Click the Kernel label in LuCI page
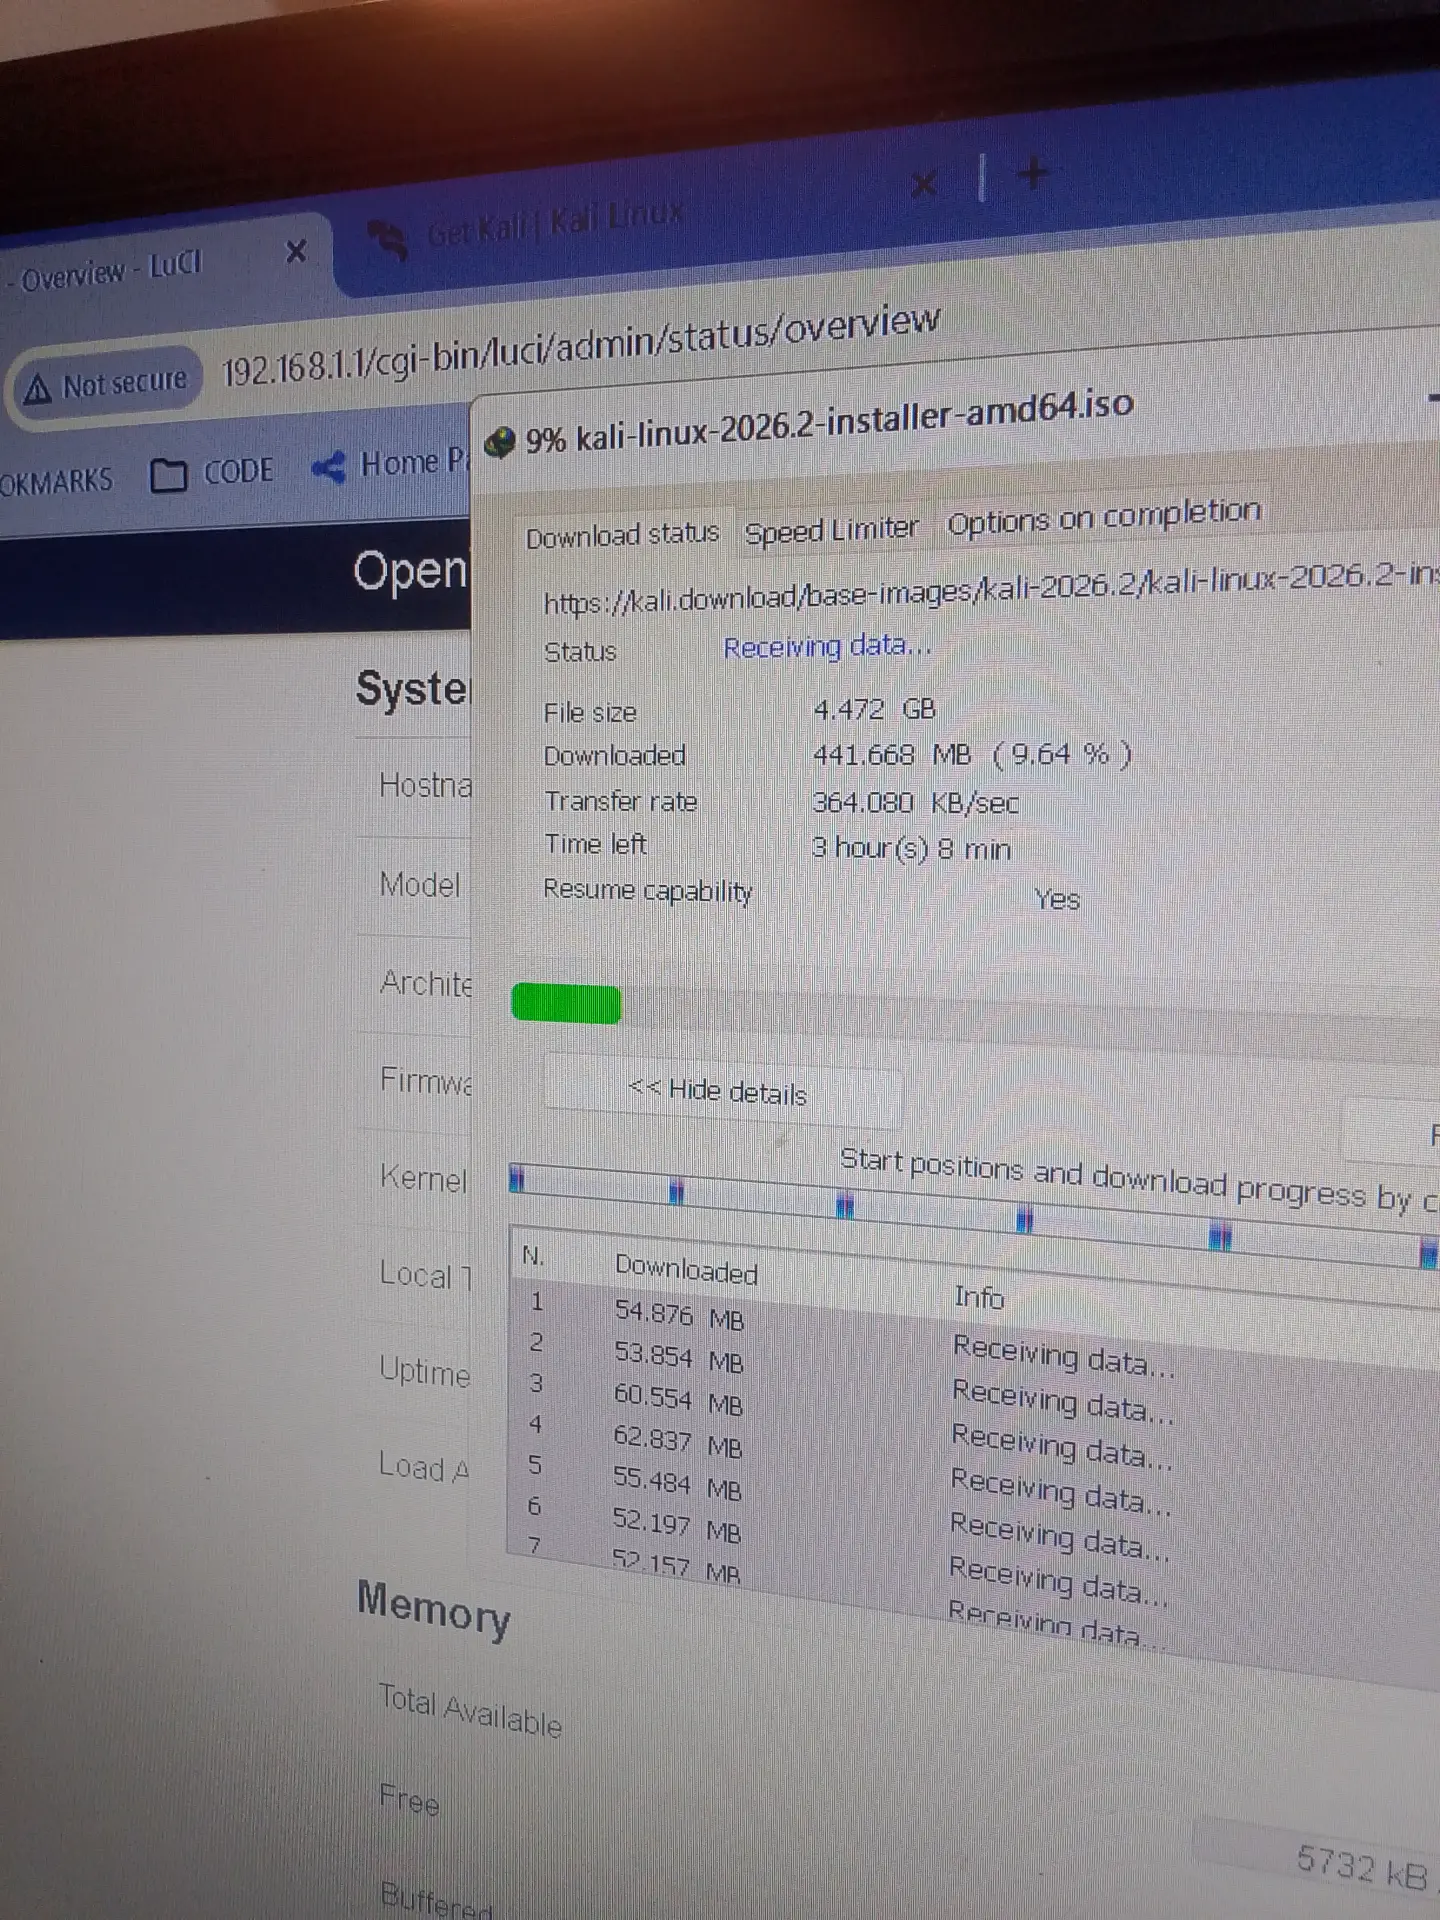The height and width of the screenshot is (1920, 1440). 423,1177
